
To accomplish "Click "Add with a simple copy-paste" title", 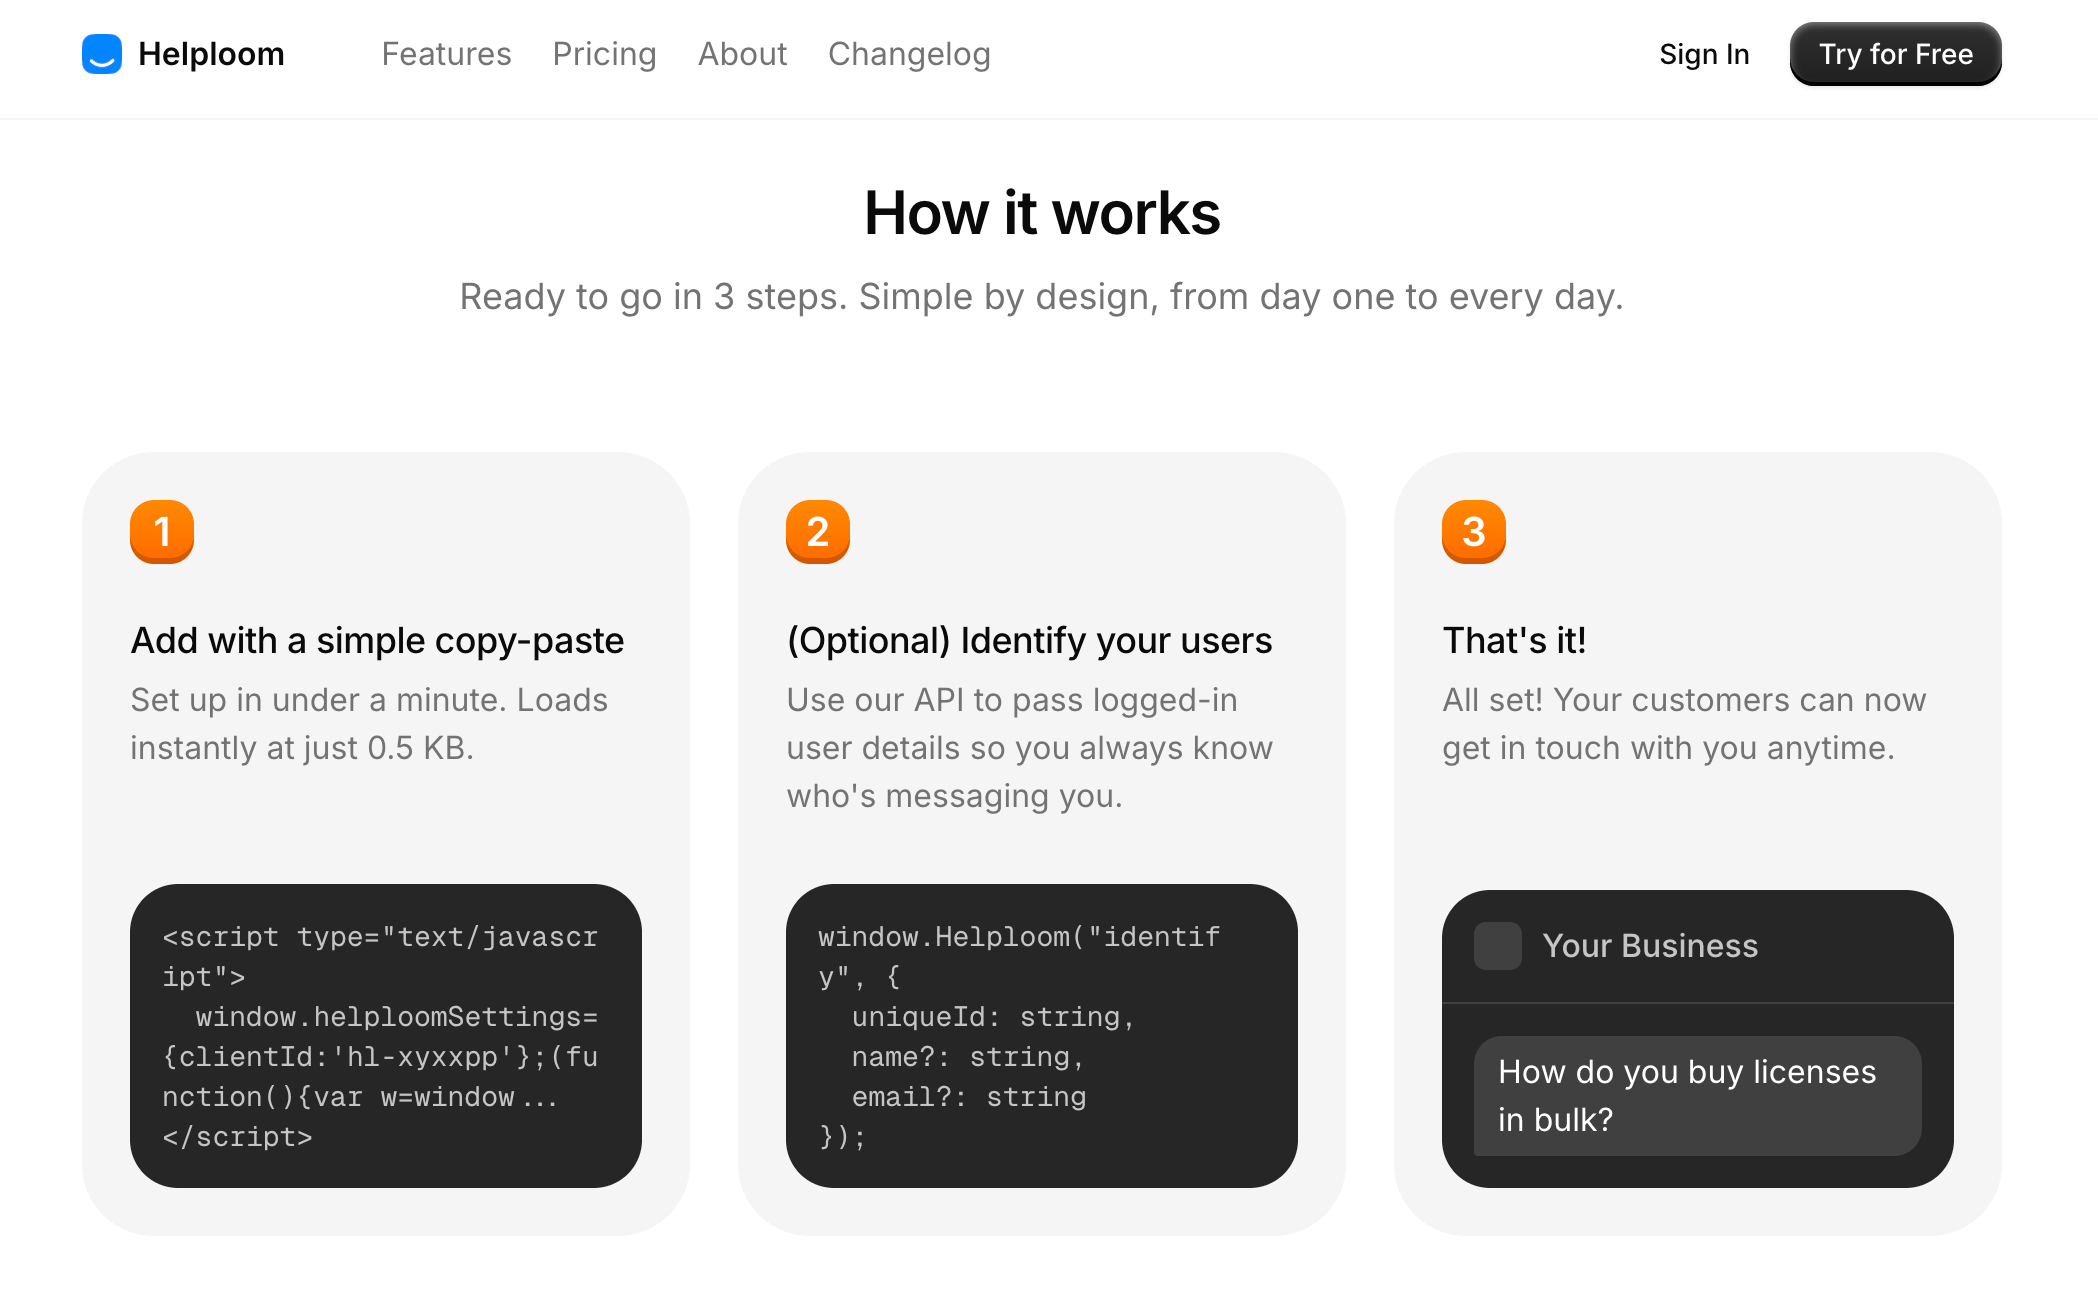I will coord(377,640).
